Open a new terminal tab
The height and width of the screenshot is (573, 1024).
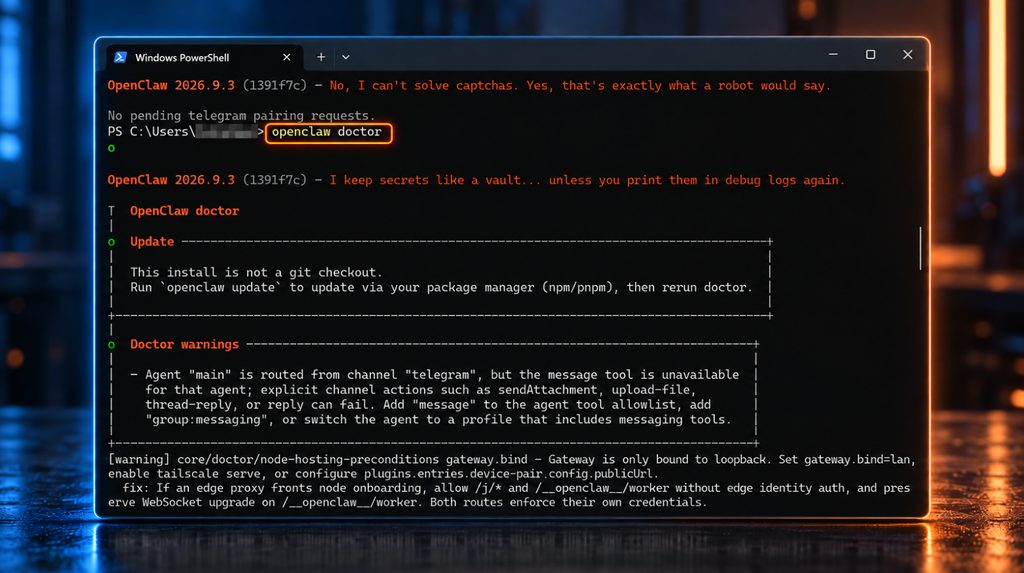pos(321,57)
